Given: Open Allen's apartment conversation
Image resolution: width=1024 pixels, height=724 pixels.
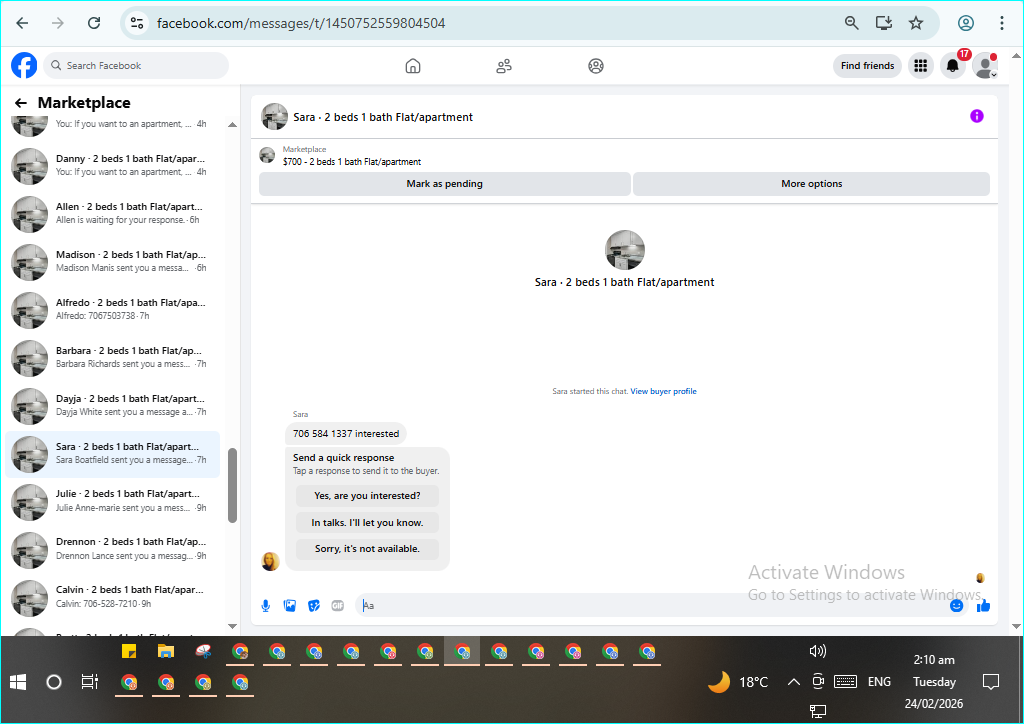Looking at the screenshot, I should [112, 213].
